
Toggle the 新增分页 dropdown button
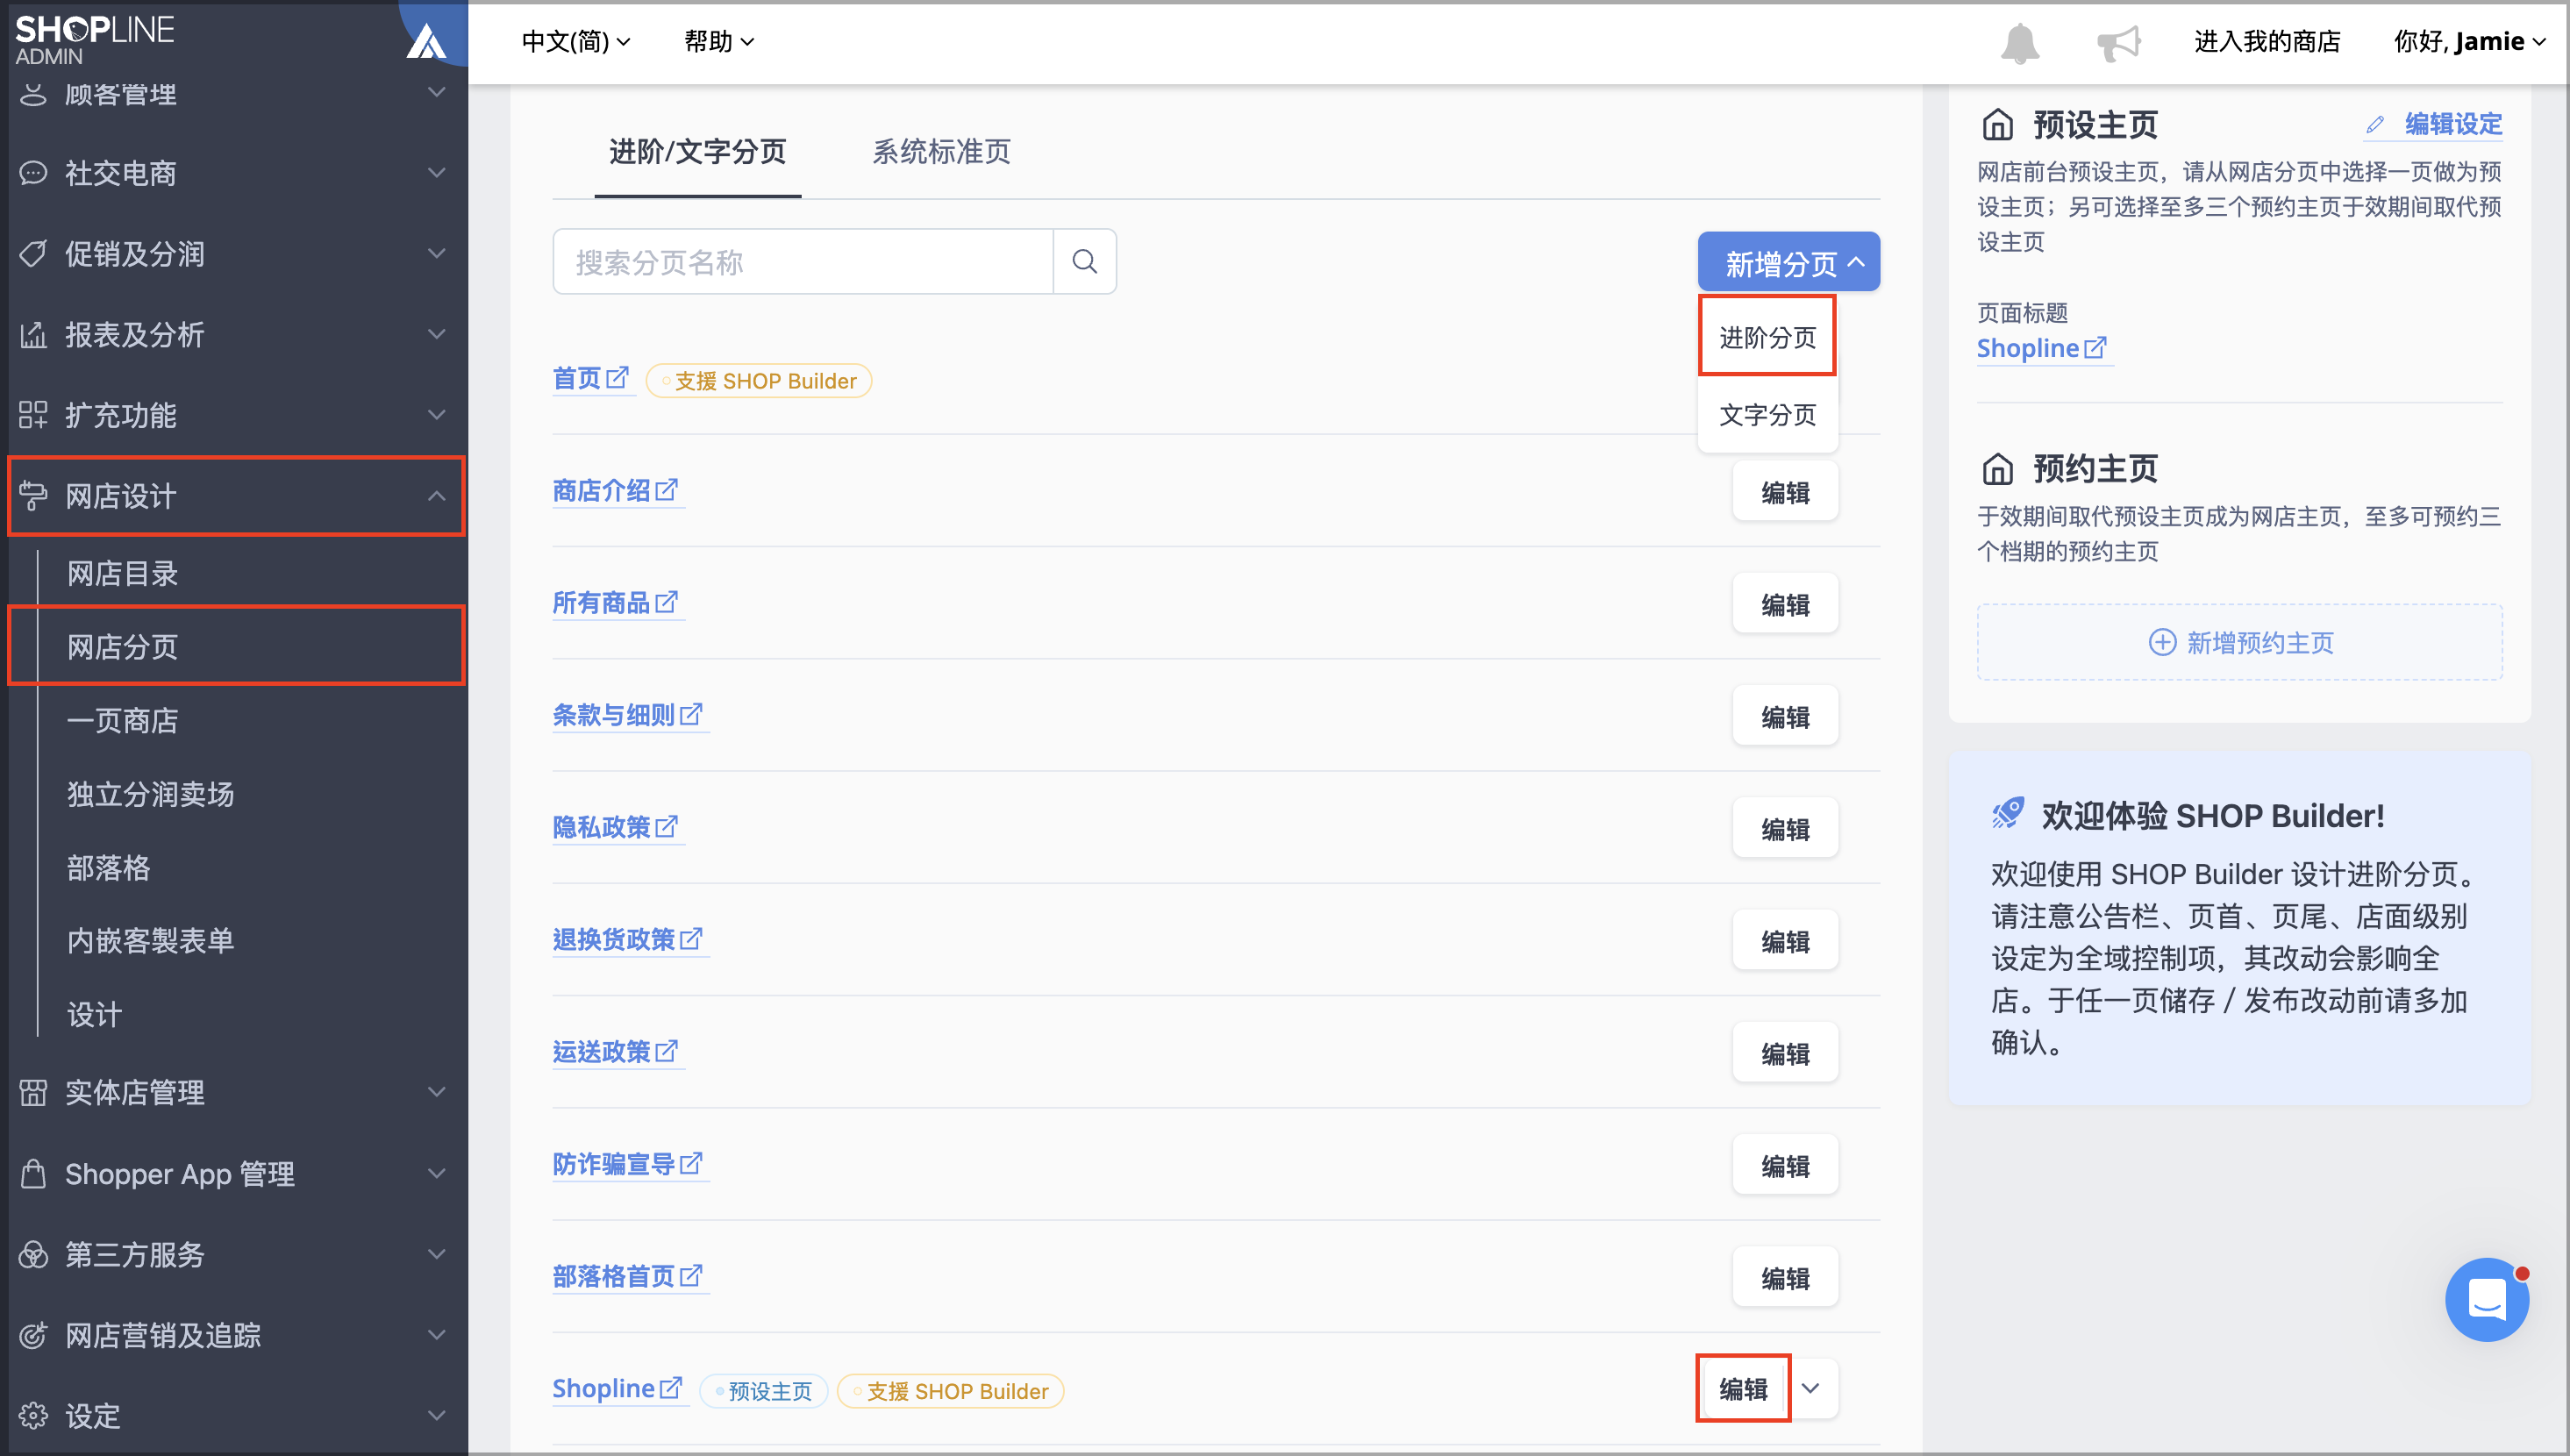pos(1788,262)
